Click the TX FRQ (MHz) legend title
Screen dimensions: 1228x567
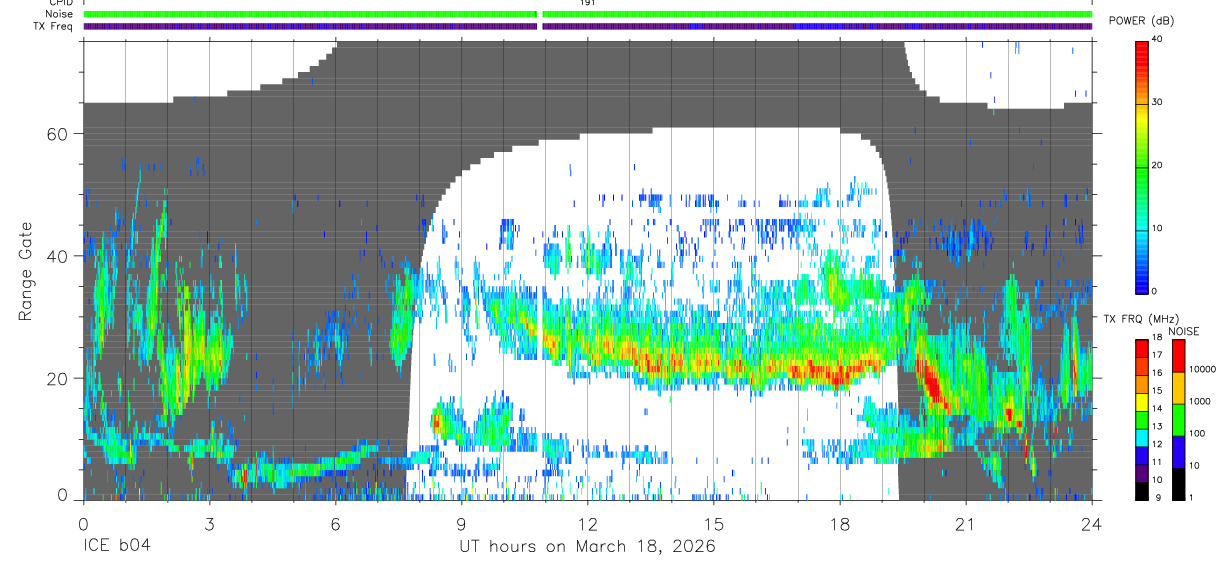click(x=1141, y=318)
